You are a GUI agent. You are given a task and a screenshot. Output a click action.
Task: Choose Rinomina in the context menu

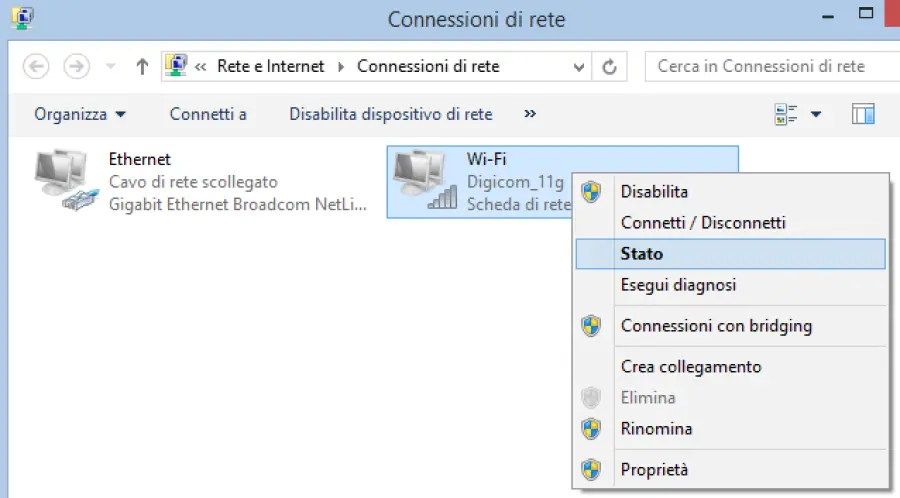click(x=730, y=429)
